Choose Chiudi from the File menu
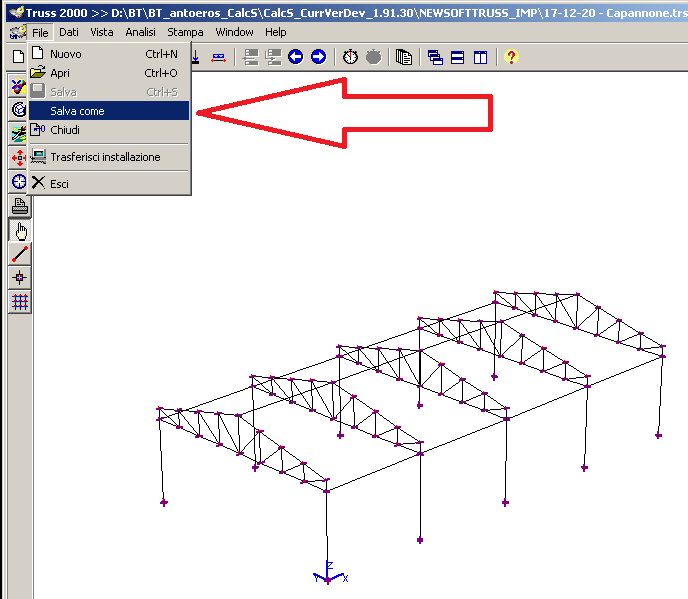This screenshot has height=599, width=688. click(109, 130)
